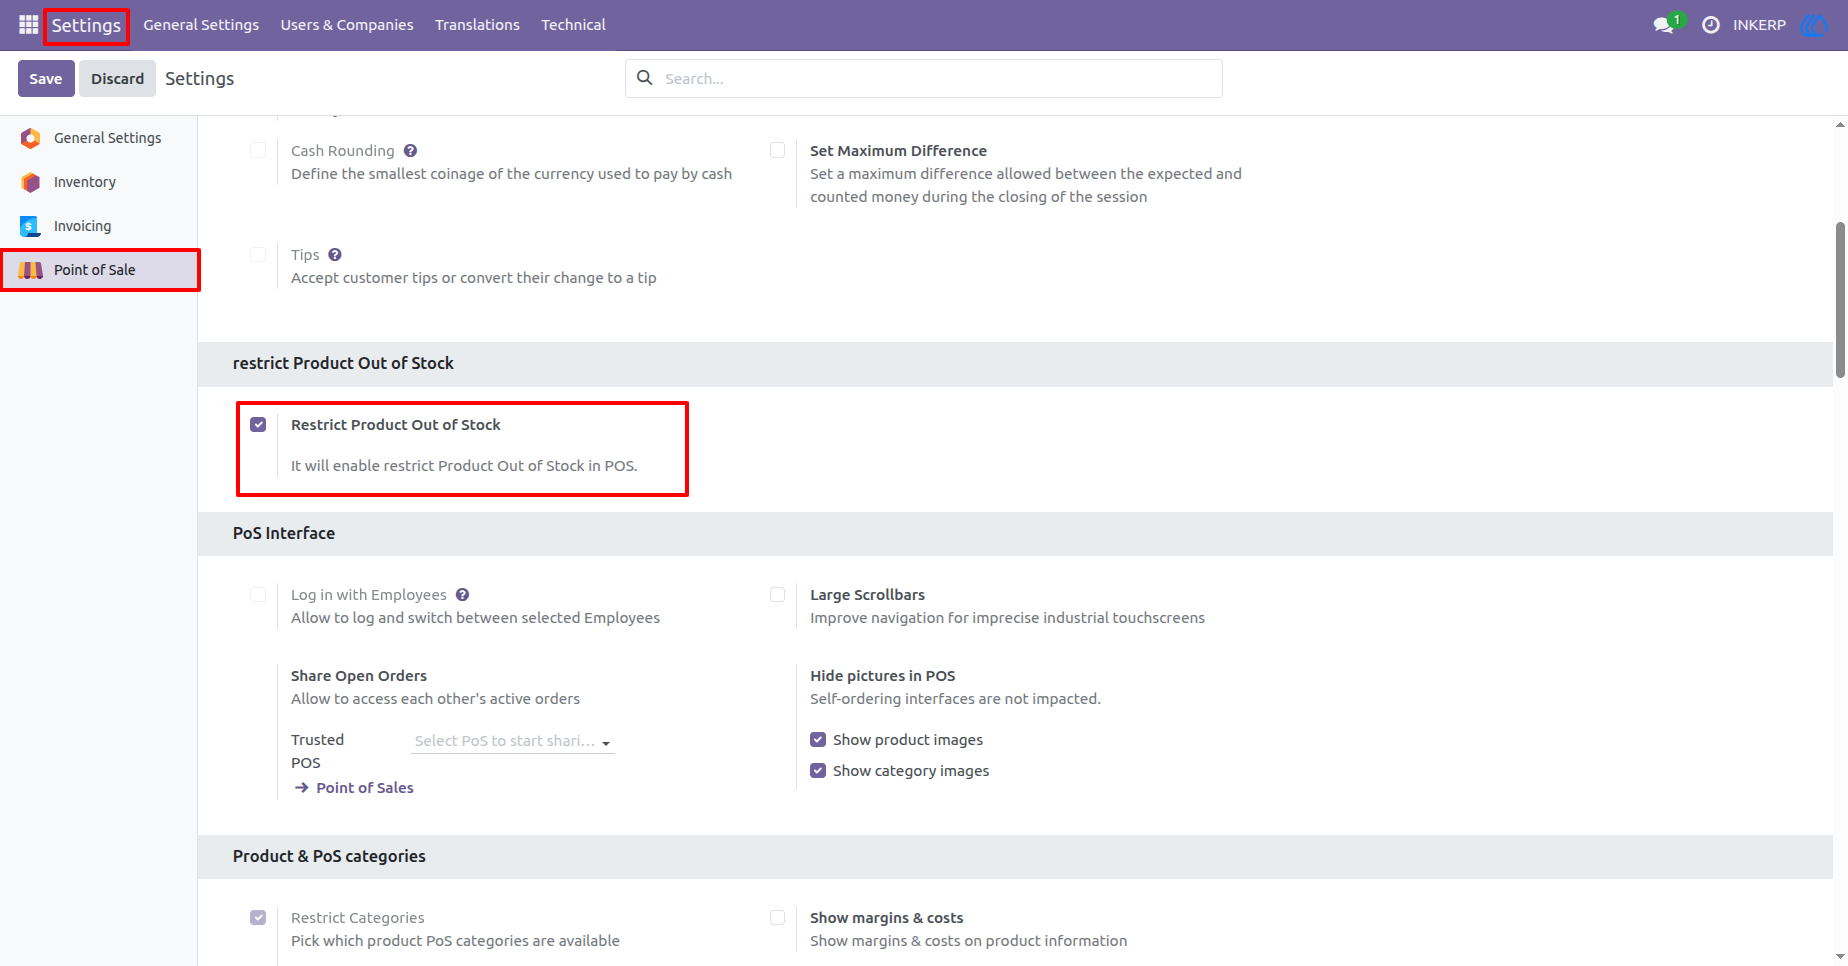1848x966 pixels.
Task: Open the Users & Companies menu
Action: [347, 25]
